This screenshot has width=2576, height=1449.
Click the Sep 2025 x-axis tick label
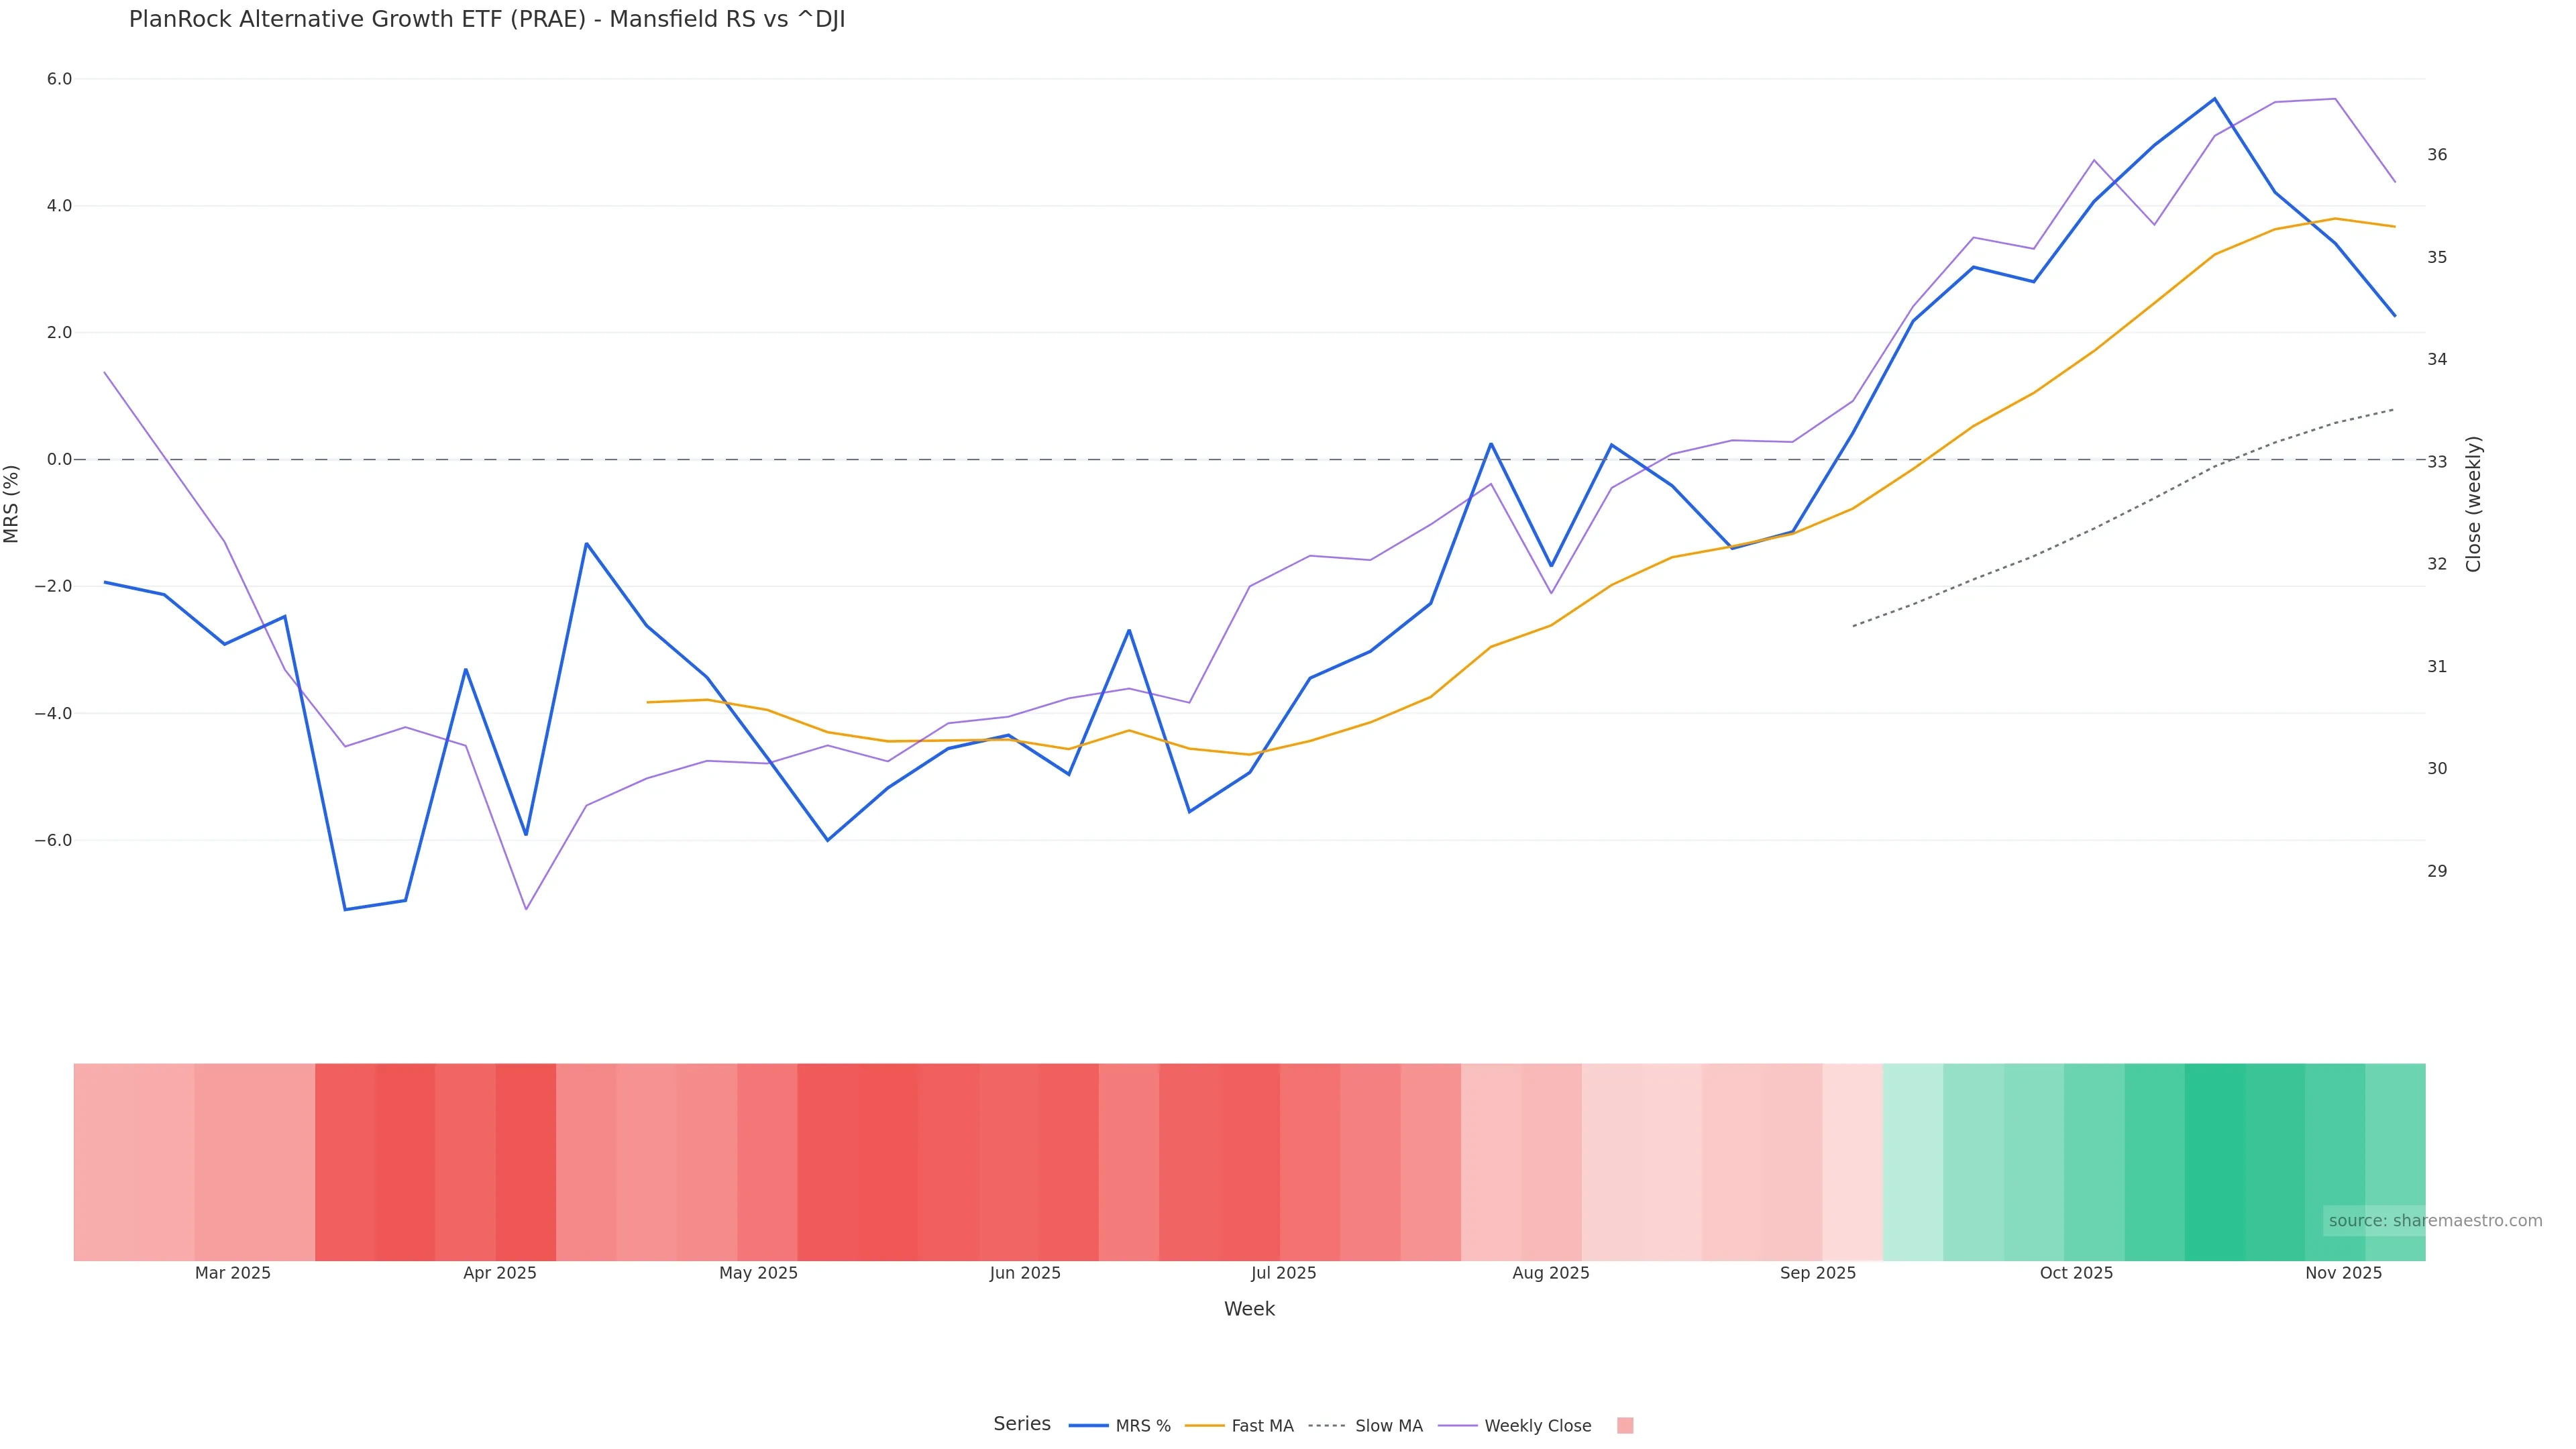tap(1817, 1273)
